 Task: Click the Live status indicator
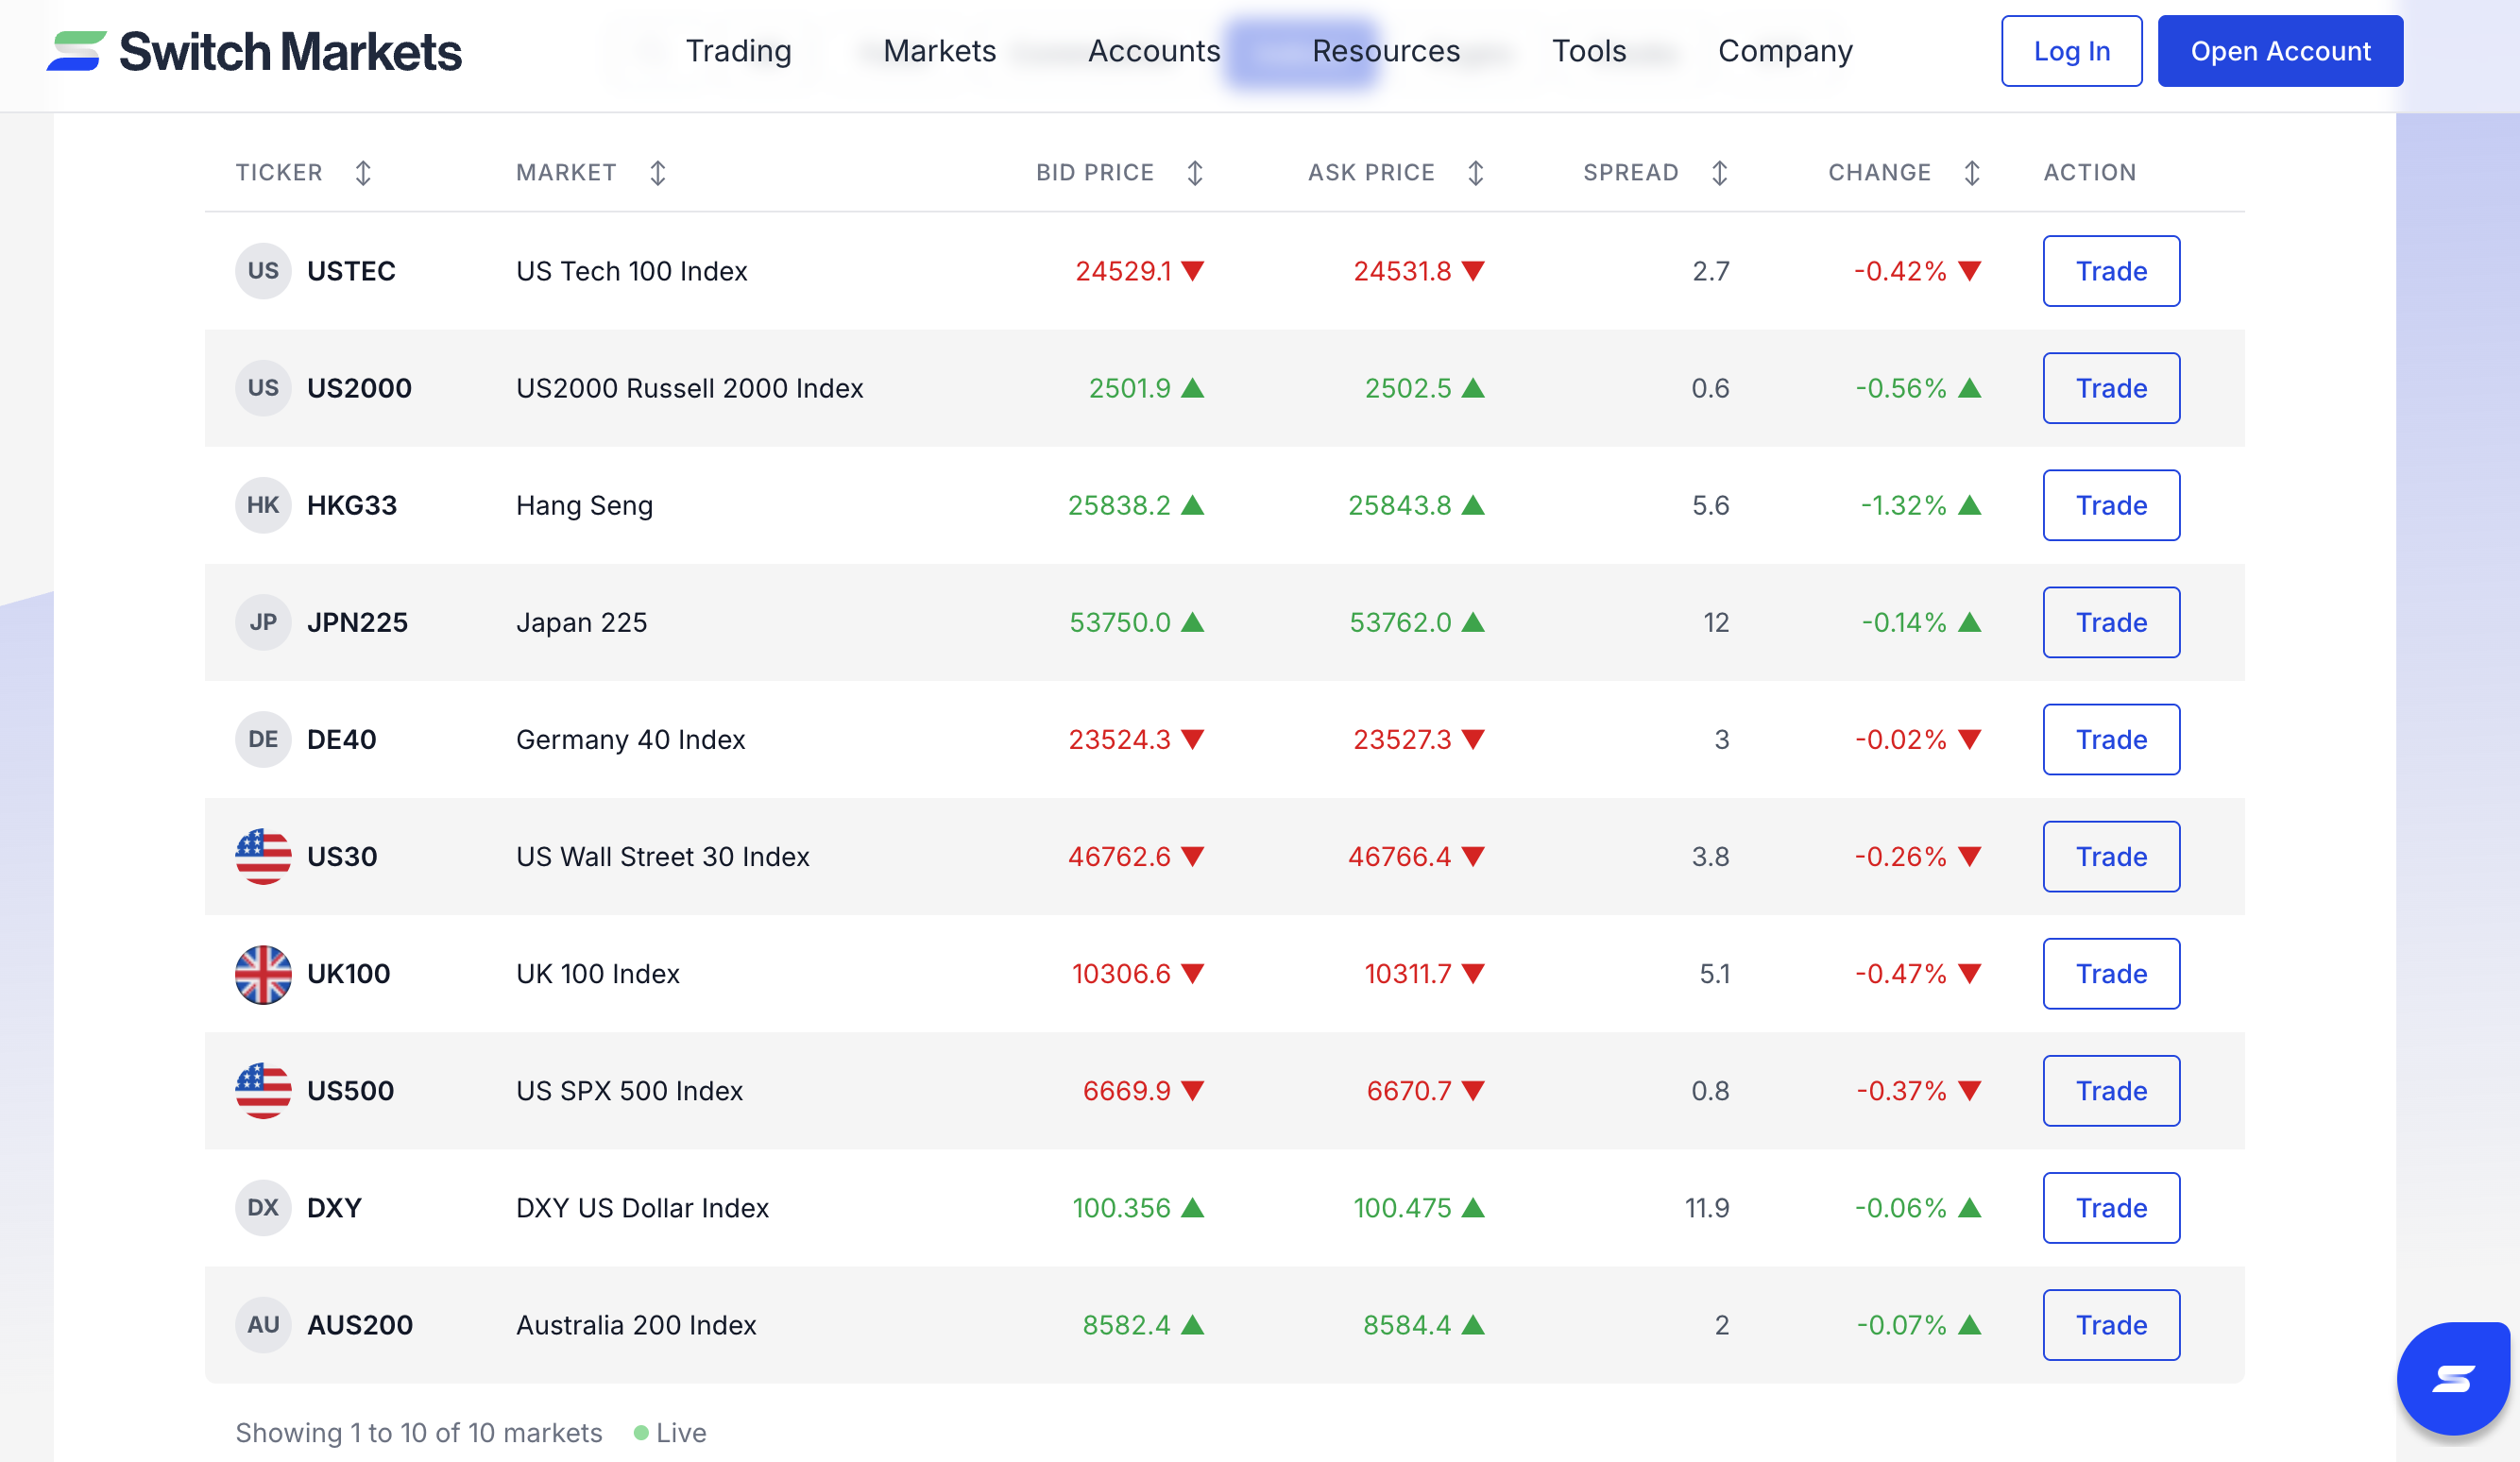(668, 1432)
